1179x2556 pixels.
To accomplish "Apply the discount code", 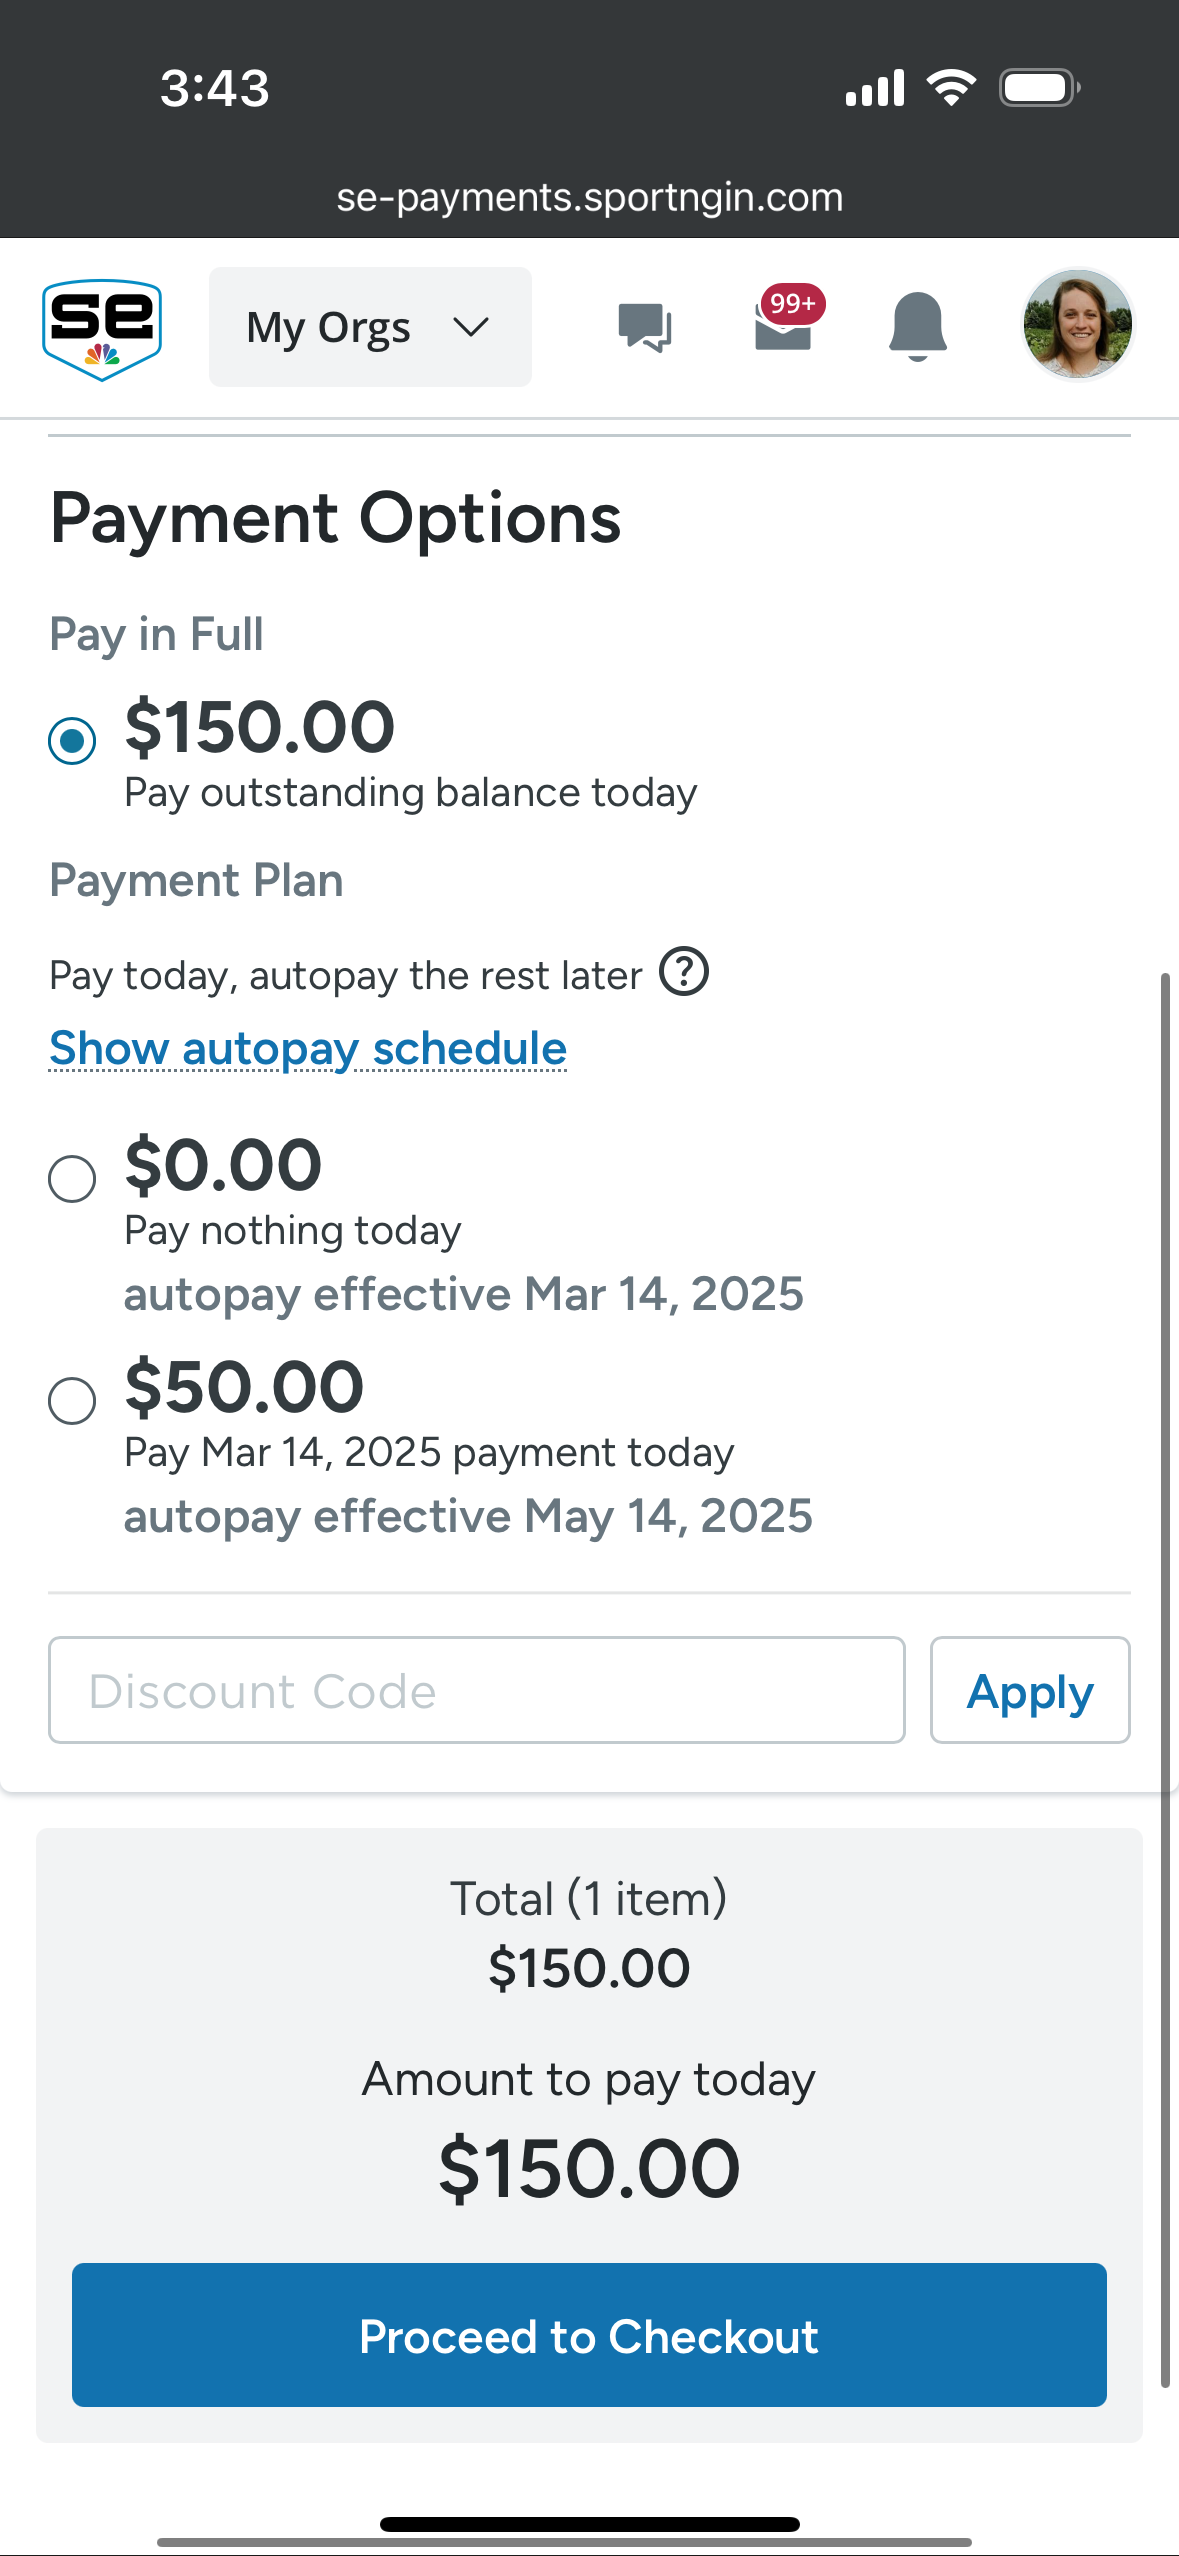I will click(1029, 1691).
